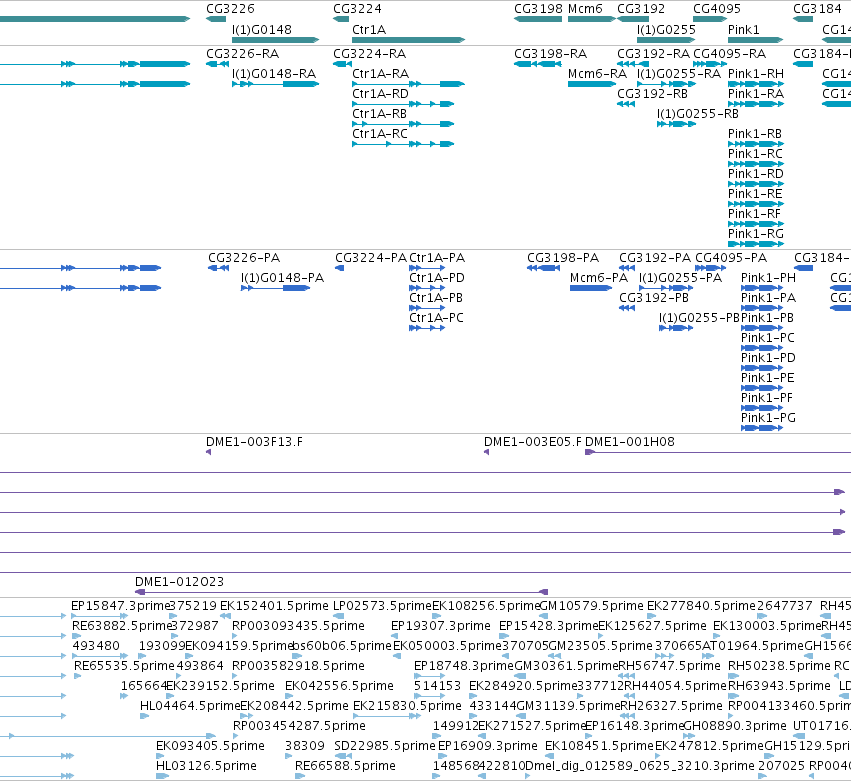The height and width of the screenshot is (781, 851).
Task: Click the EP15847.3prime EST label
Action: tap(121, 606)
